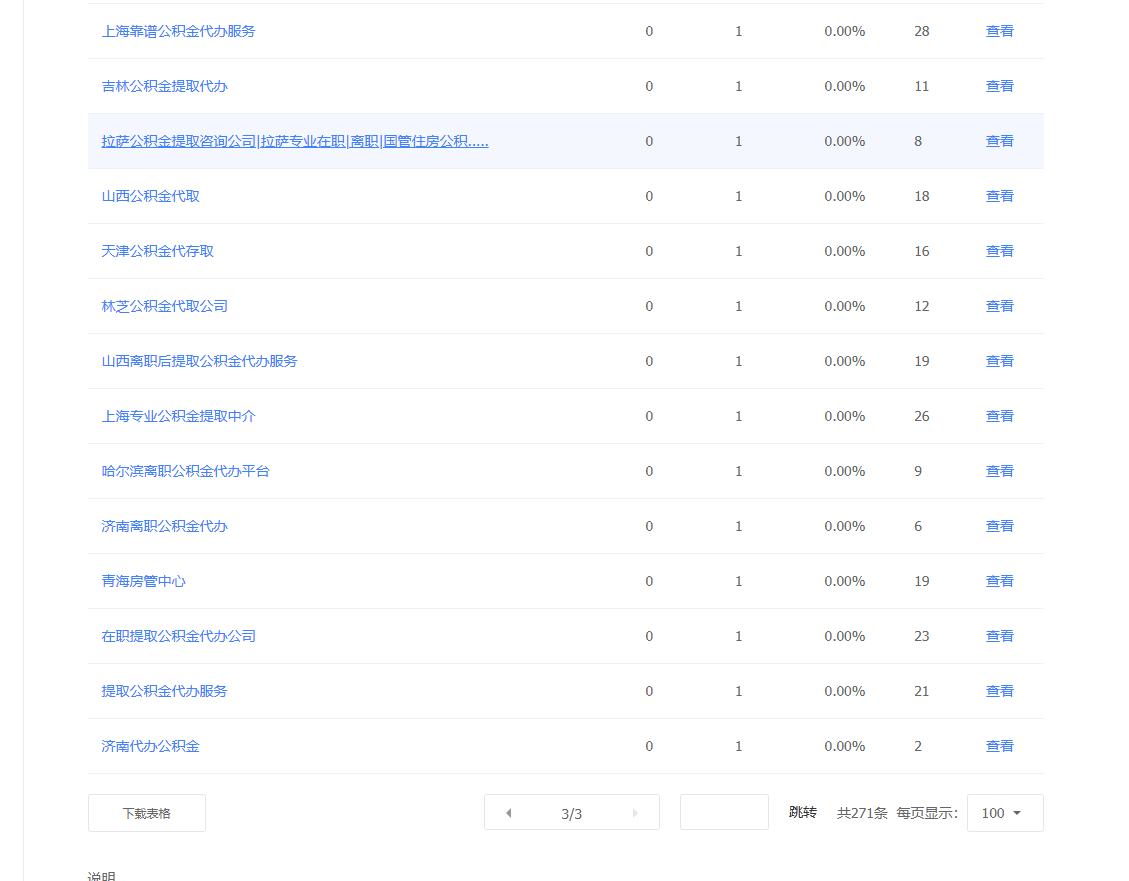Click the 下载表格 button
The height and width of the screenshot is (881, 1129).
(147, 813)
